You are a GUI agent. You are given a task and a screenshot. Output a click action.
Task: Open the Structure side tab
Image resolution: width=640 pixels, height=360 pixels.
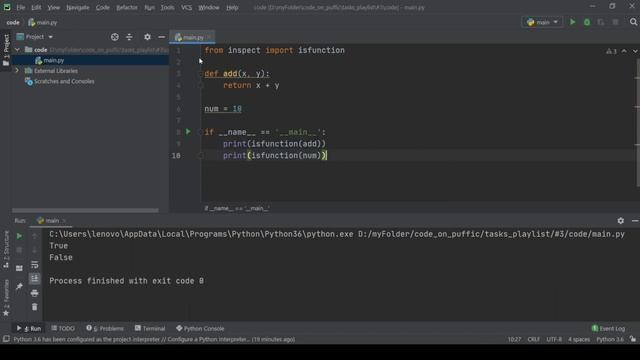pyautogui.click(x=6, y=249)
